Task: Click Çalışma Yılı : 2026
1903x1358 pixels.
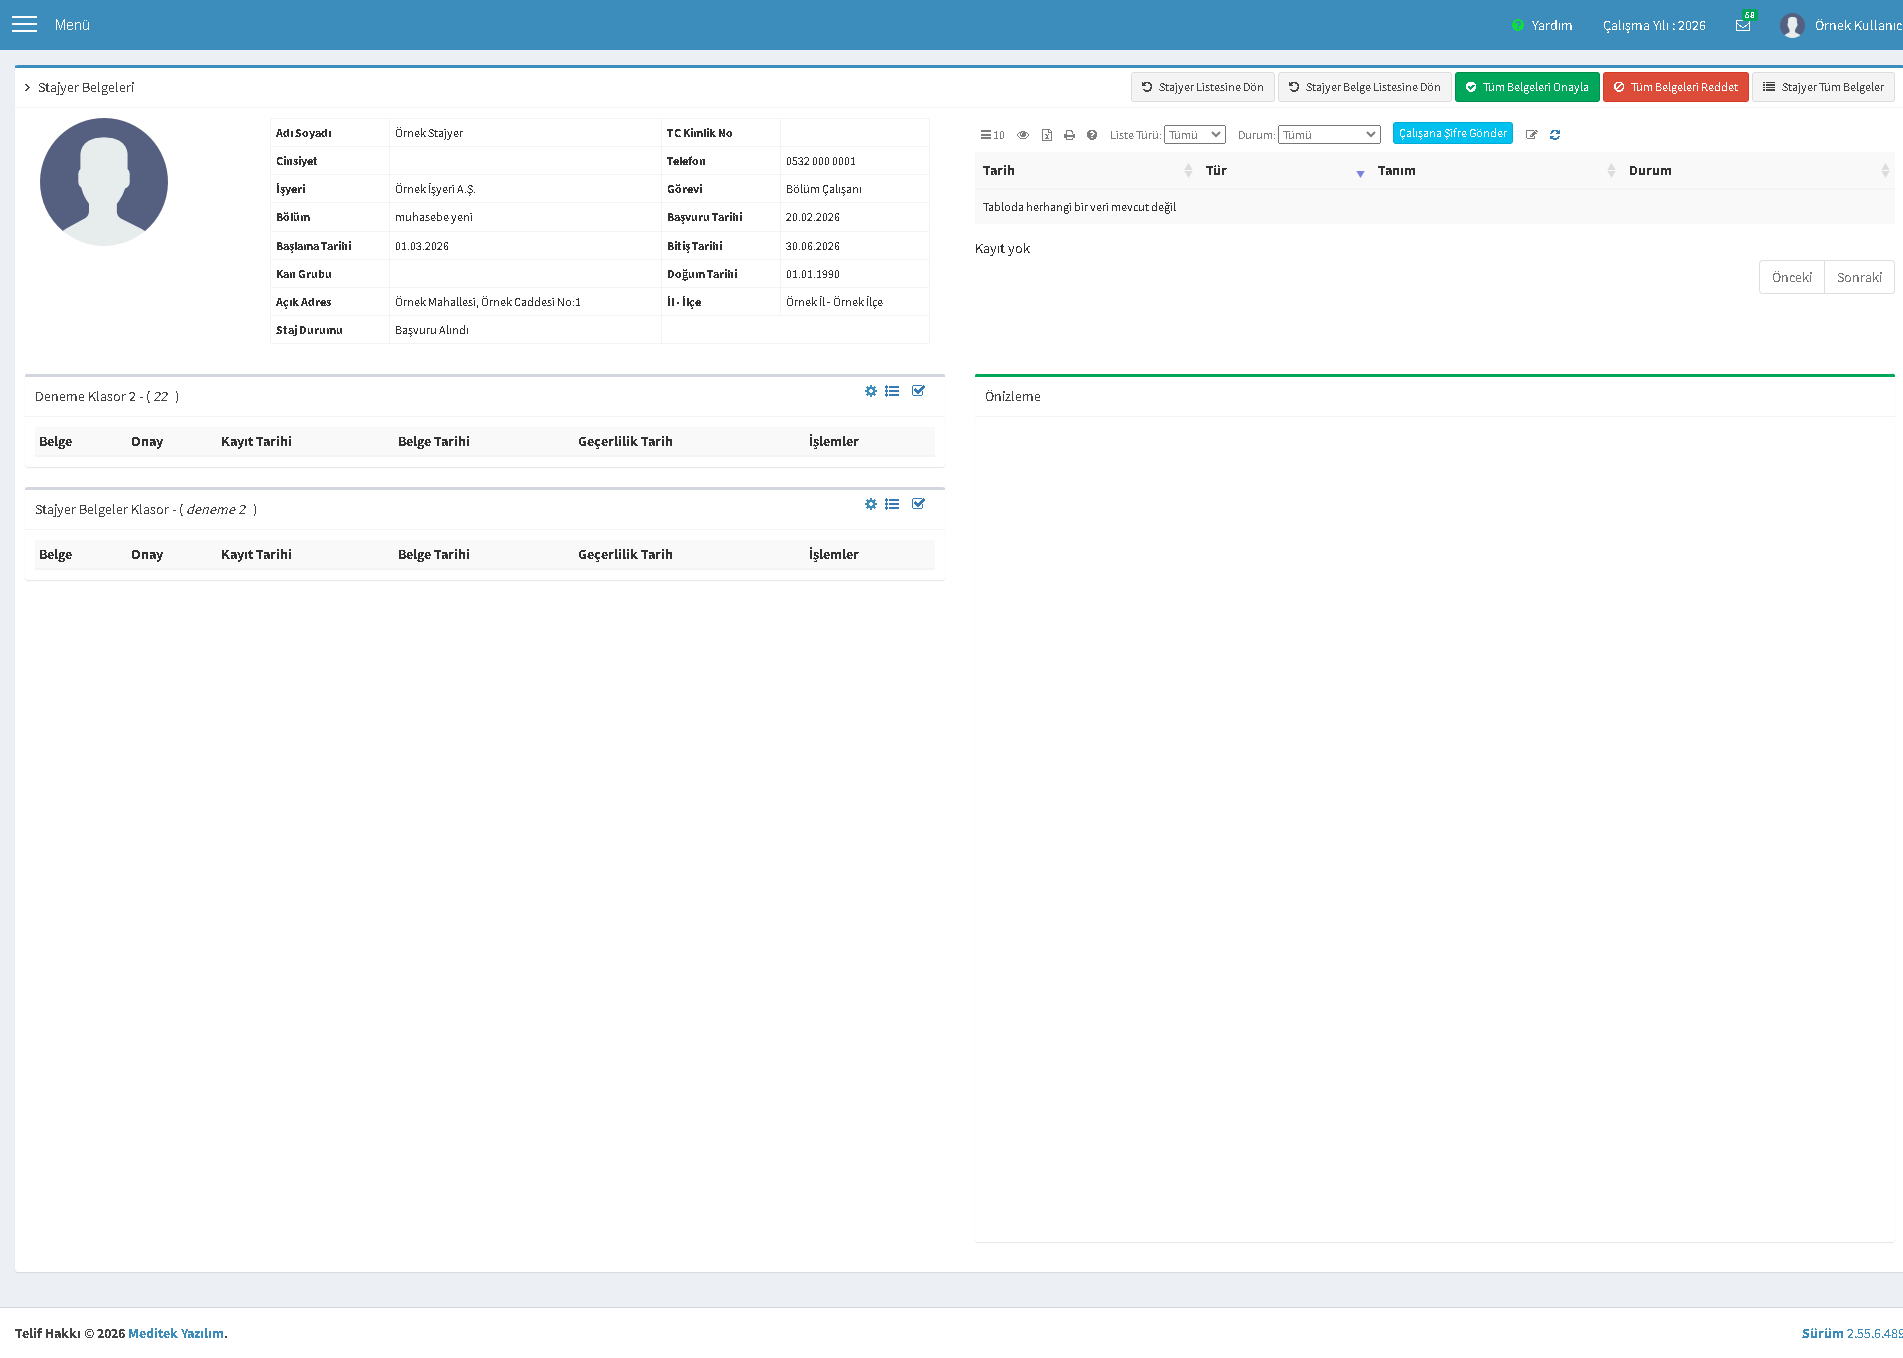Action: pos(1654,25)
